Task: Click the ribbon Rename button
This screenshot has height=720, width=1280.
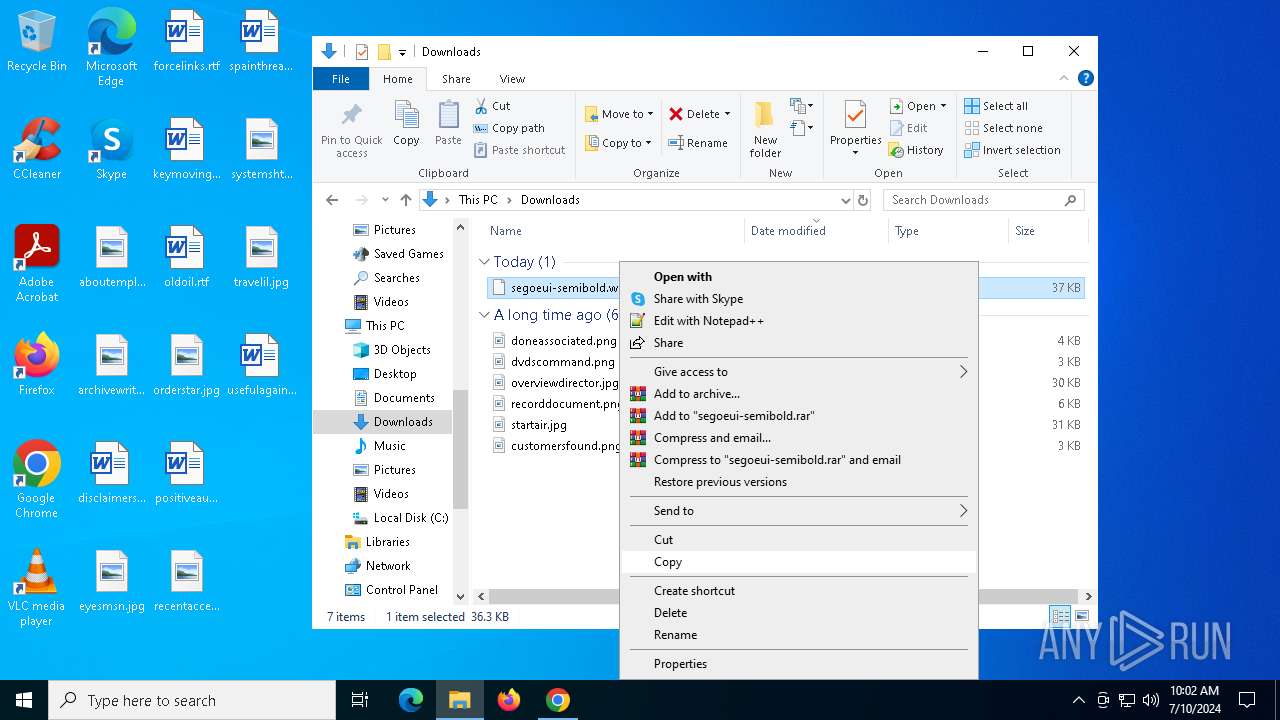Action: (x=698, y=143)
